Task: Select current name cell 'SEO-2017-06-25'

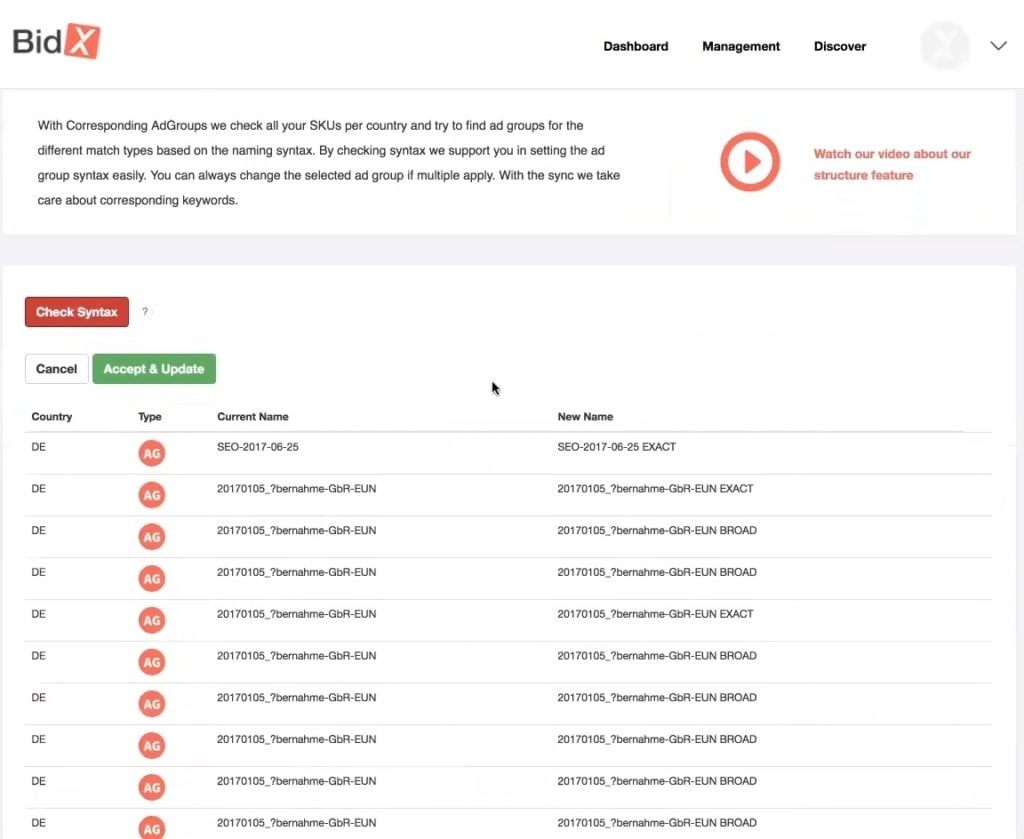Action: (x=257, y=447)
